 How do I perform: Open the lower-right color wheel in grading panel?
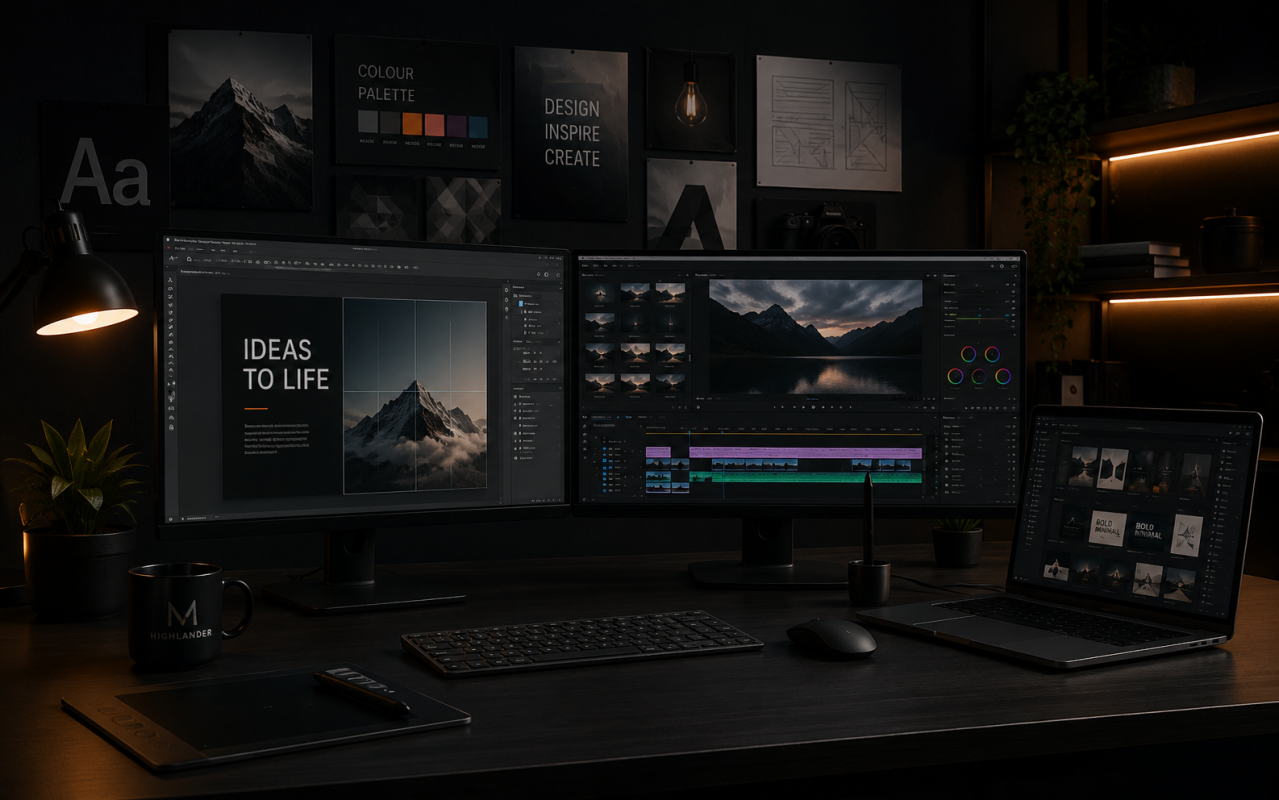[1003, 376]
